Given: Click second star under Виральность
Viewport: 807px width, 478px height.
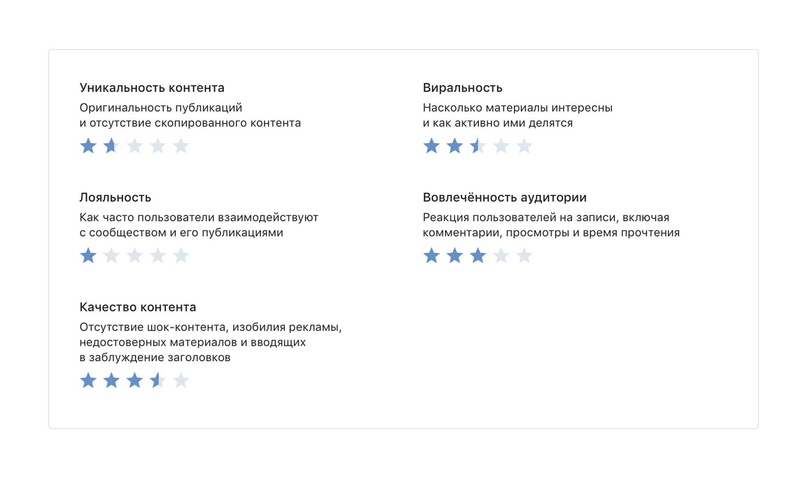Looking at the screenshot, I should 455,146.
